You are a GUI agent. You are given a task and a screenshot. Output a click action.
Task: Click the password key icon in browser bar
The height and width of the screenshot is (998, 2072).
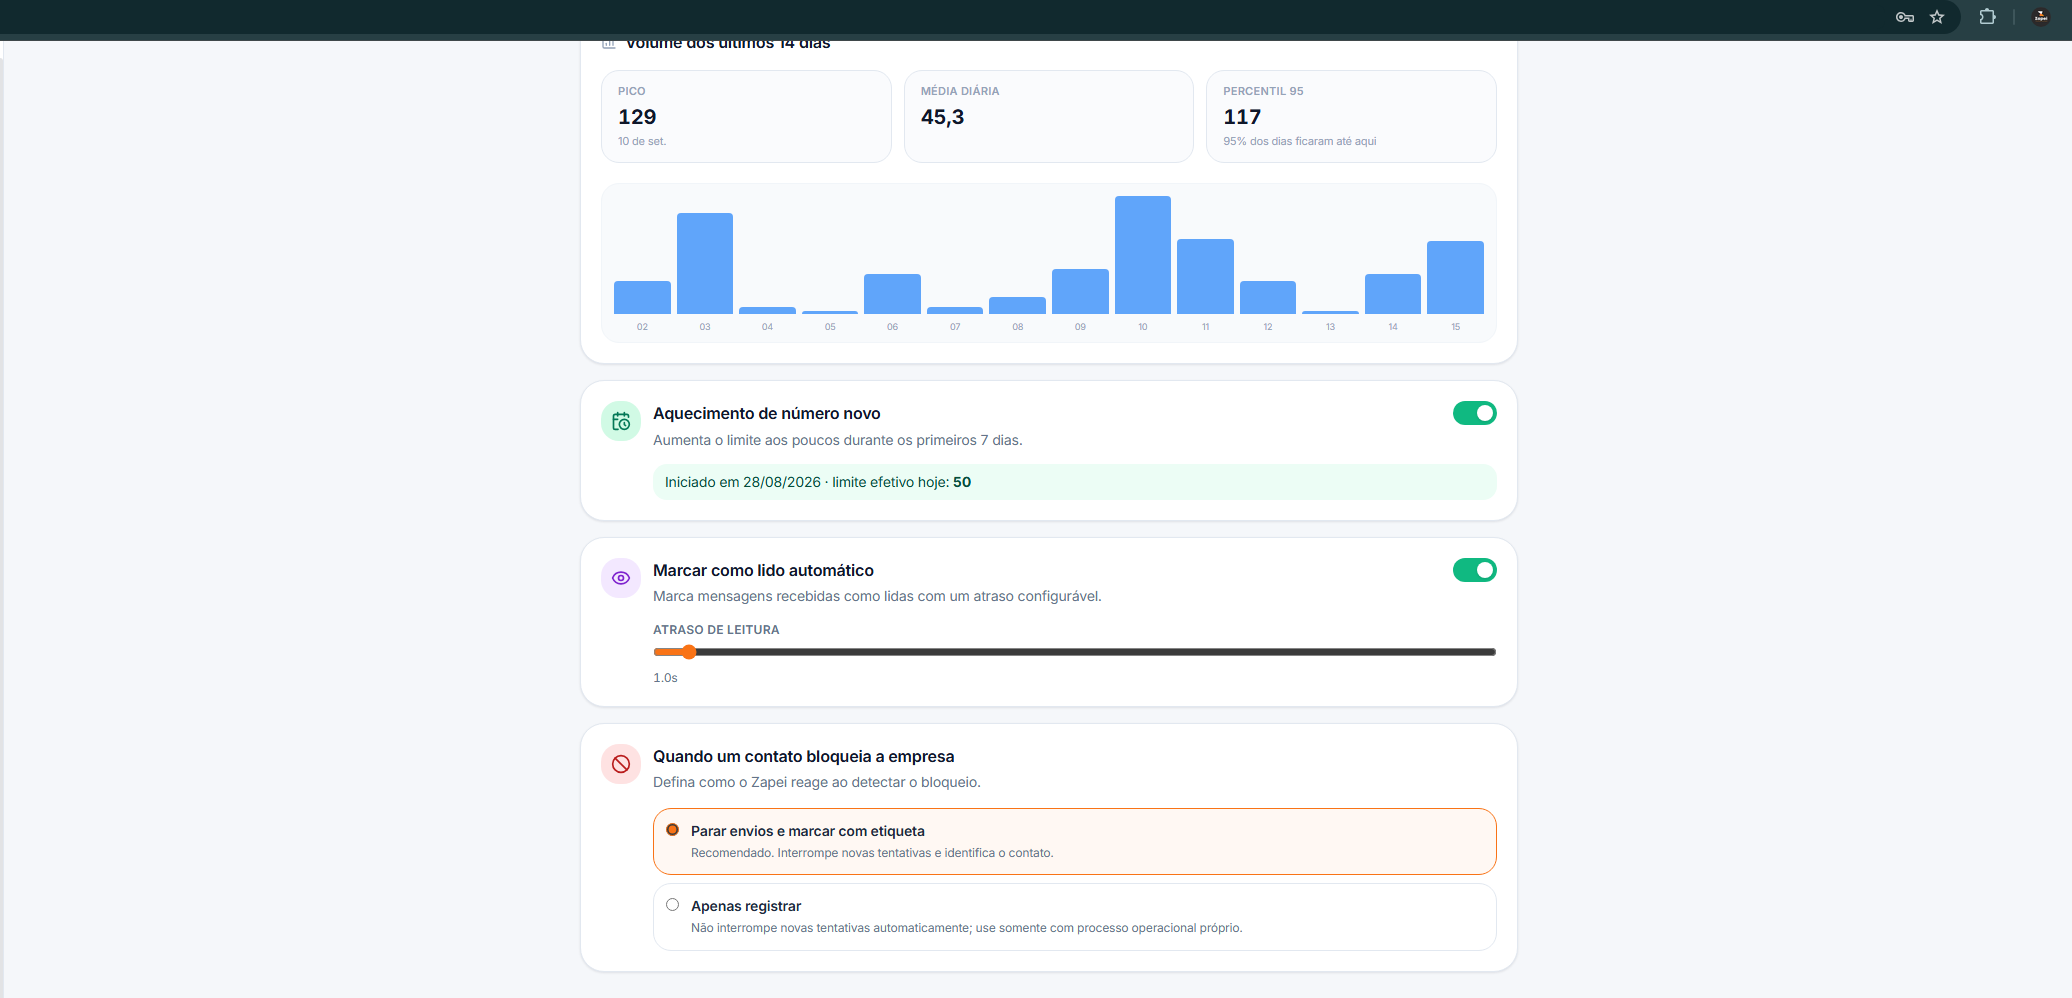(1904, 17)
